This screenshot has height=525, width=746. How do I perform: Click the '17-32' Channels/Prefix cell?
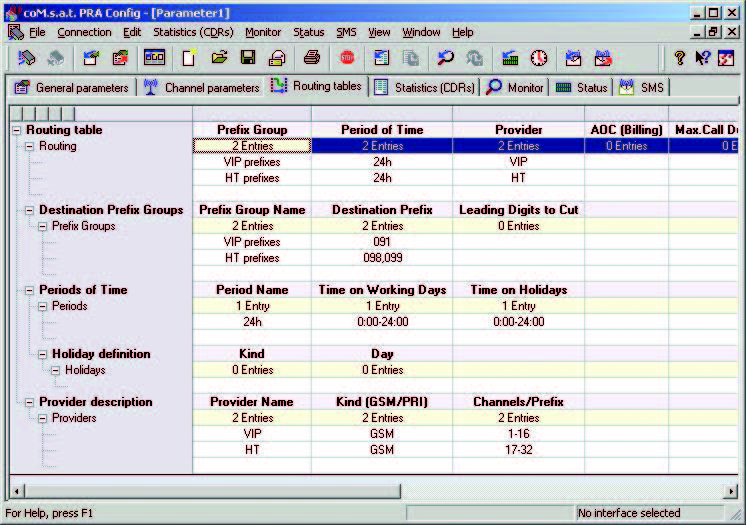(x=519, y=450)
